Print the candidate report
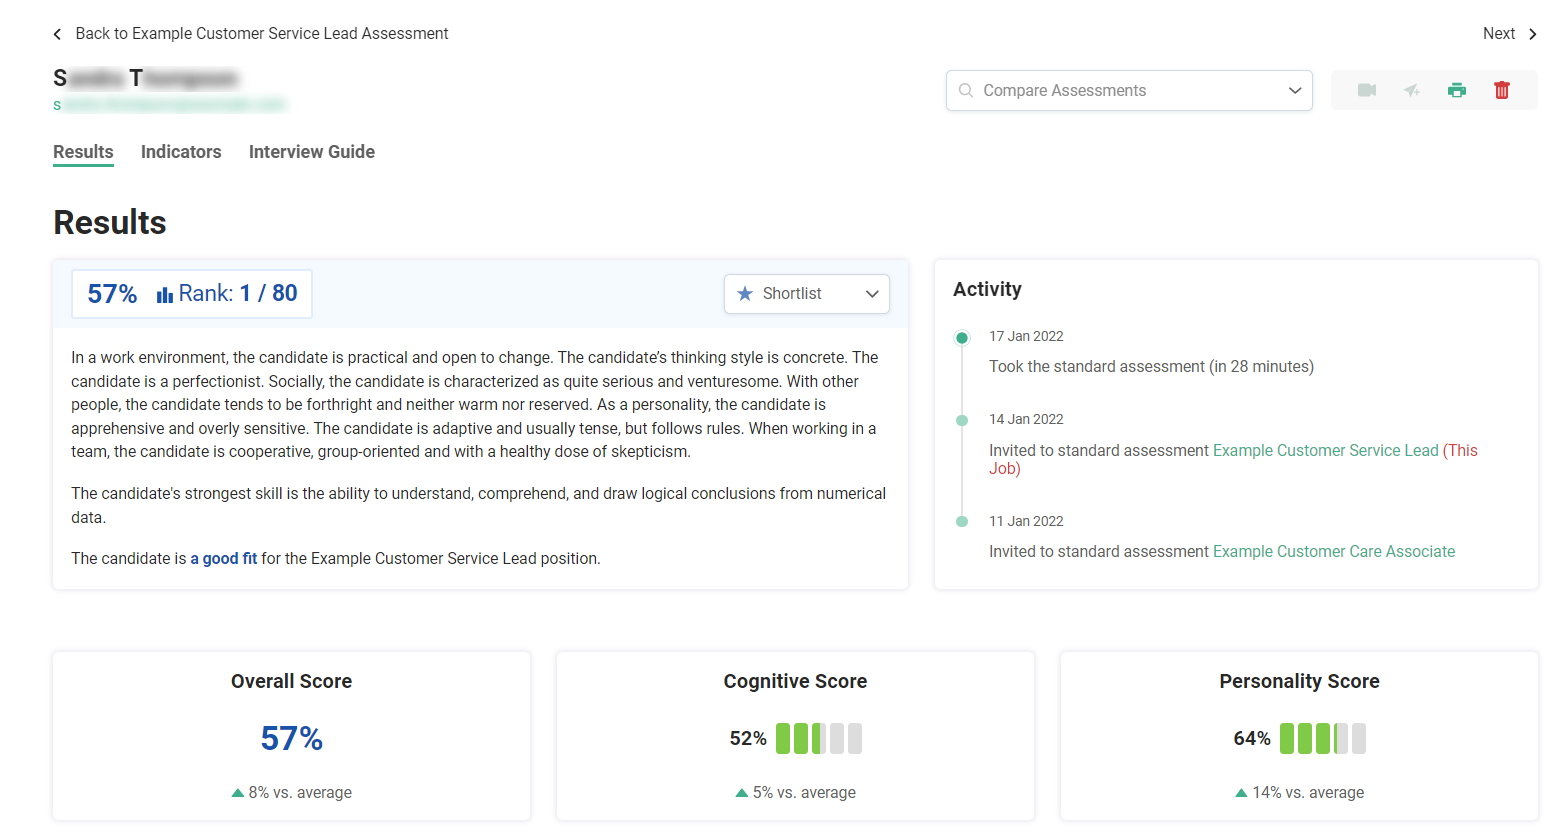The height and width of the screenshot is (832, 1566). [x=1456, y=89]
